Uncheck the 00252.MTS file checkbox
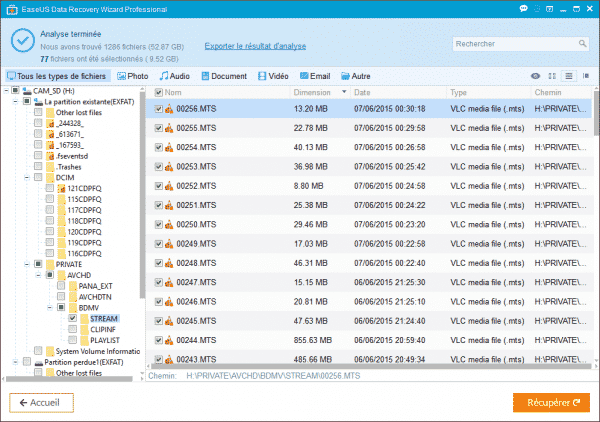 click(158, 186)
